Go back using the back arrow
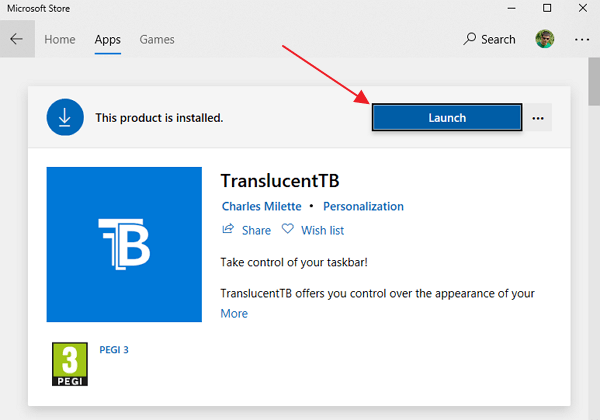This screenshot has width=600, height=420. [x=17, y=40]
